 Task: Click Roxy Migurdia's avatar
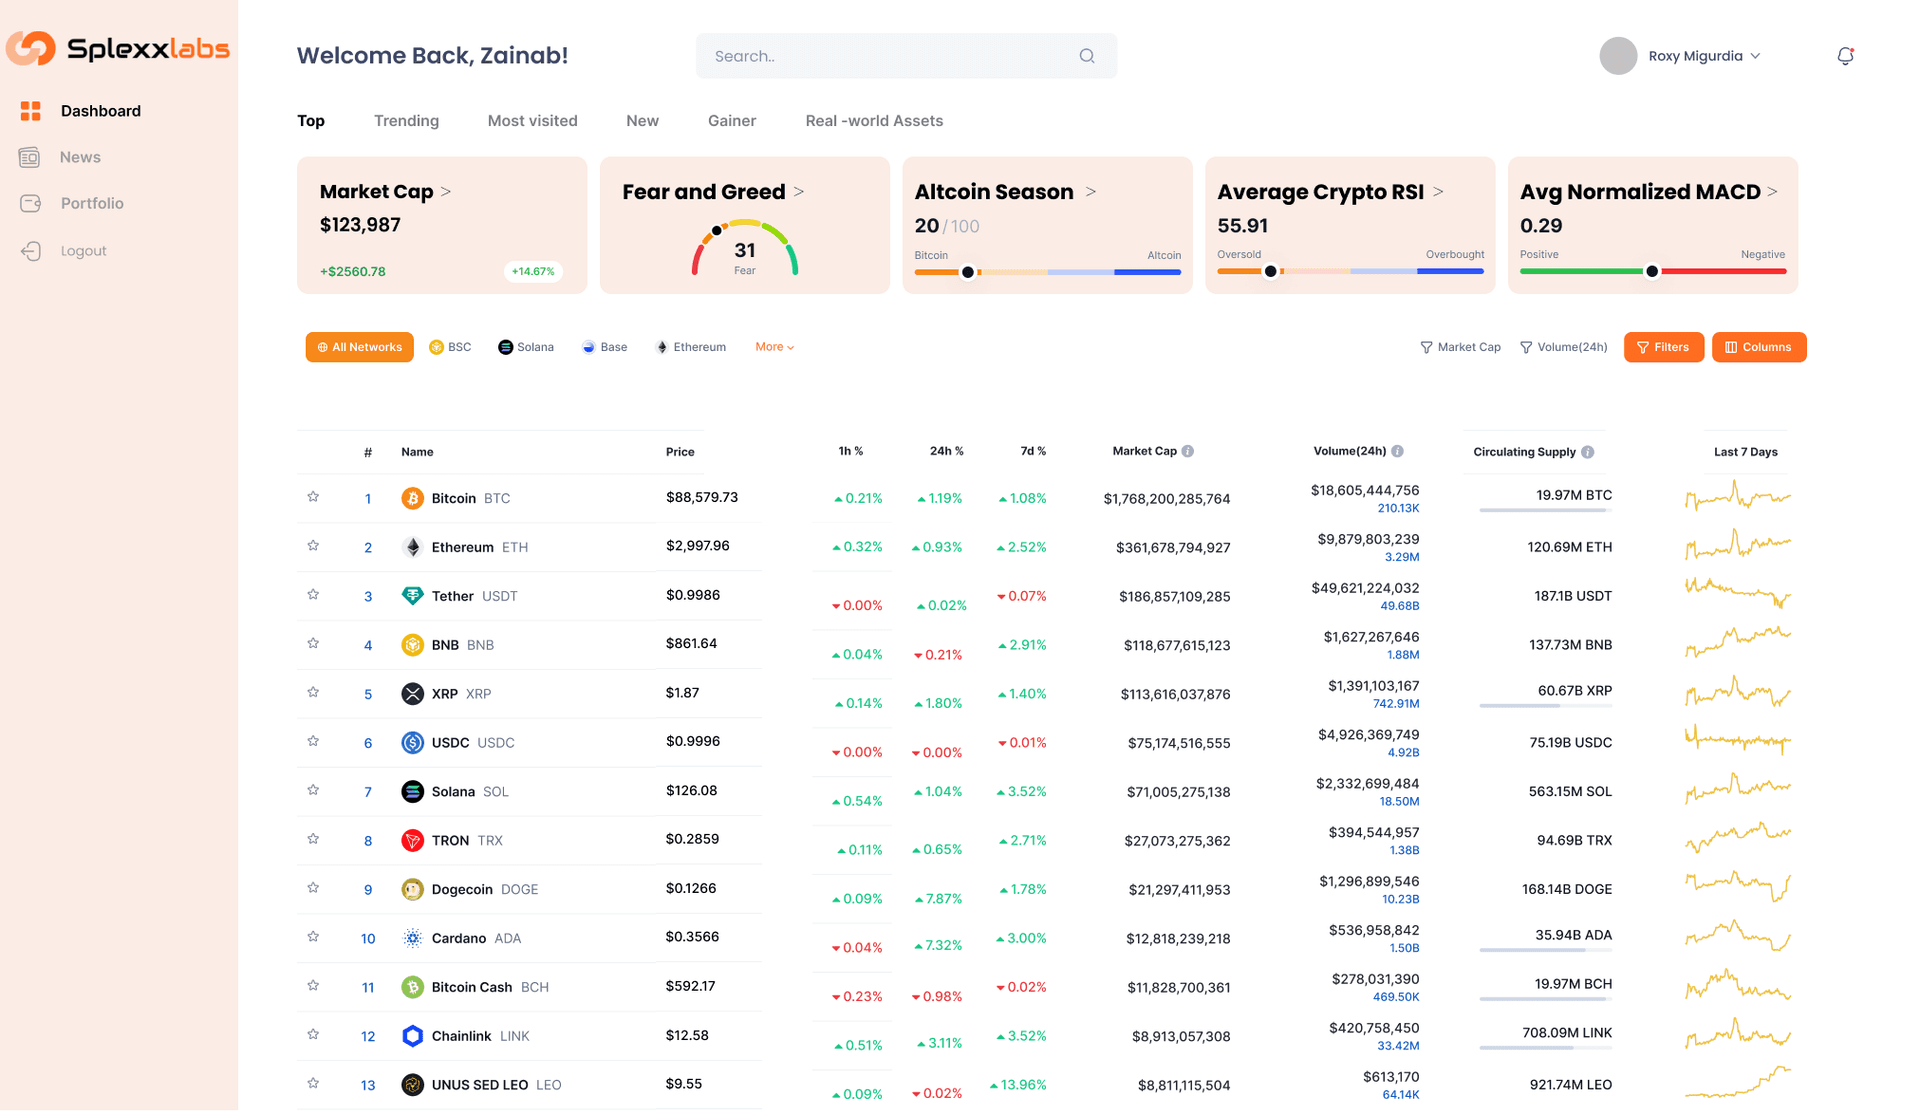[x=1618, y=56]
